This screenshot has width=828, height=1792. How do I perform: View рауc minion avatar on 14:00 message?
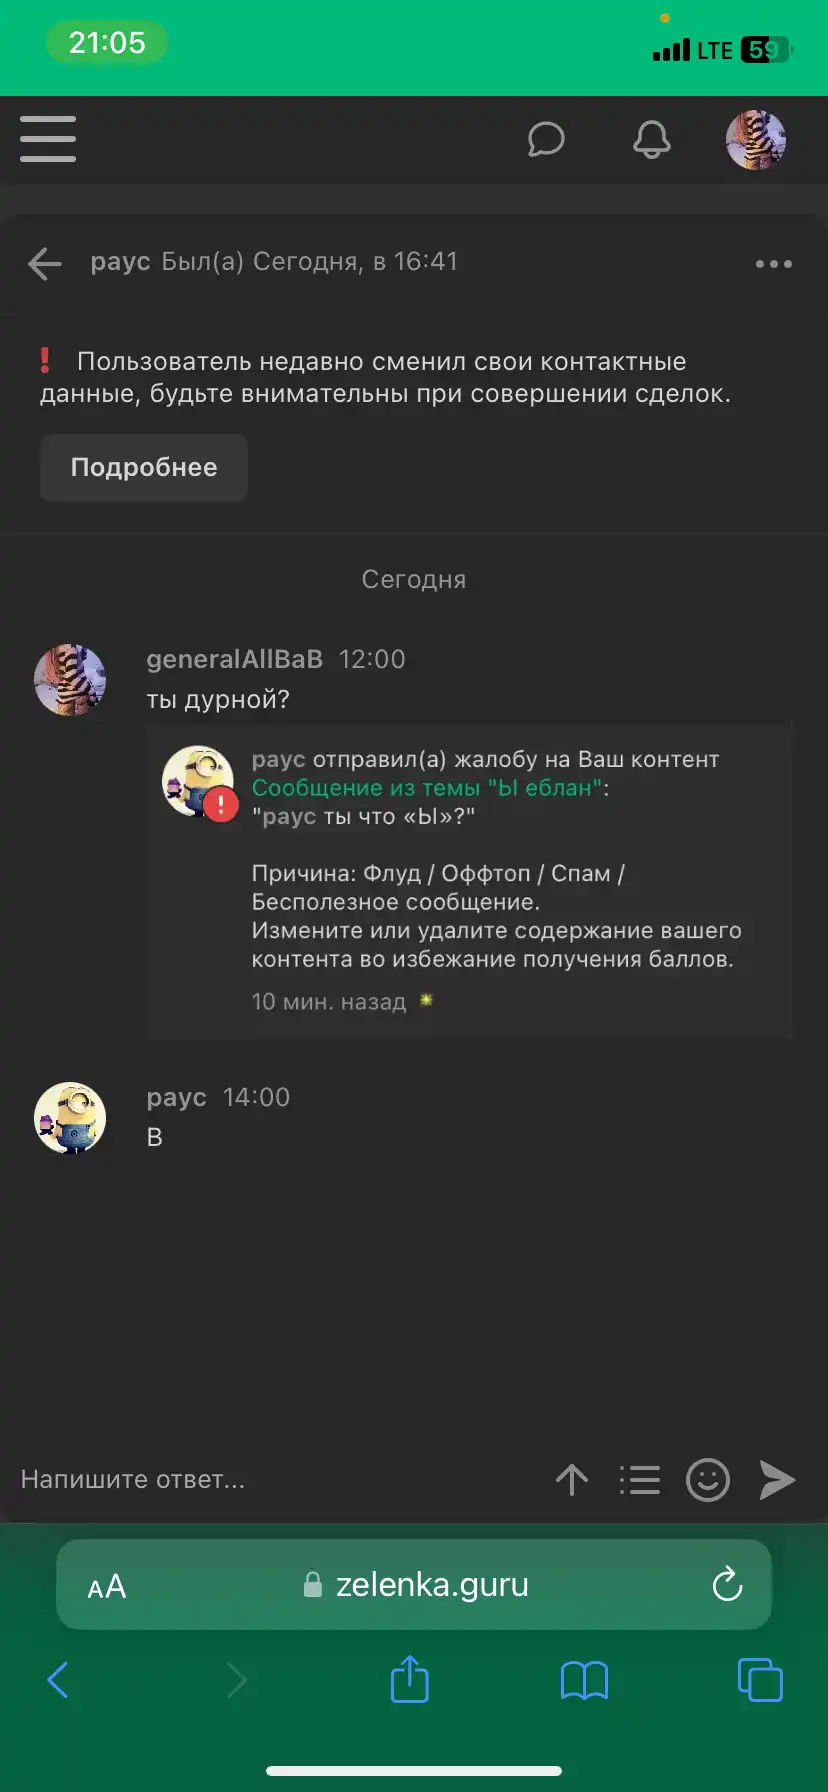point(70,1118)
